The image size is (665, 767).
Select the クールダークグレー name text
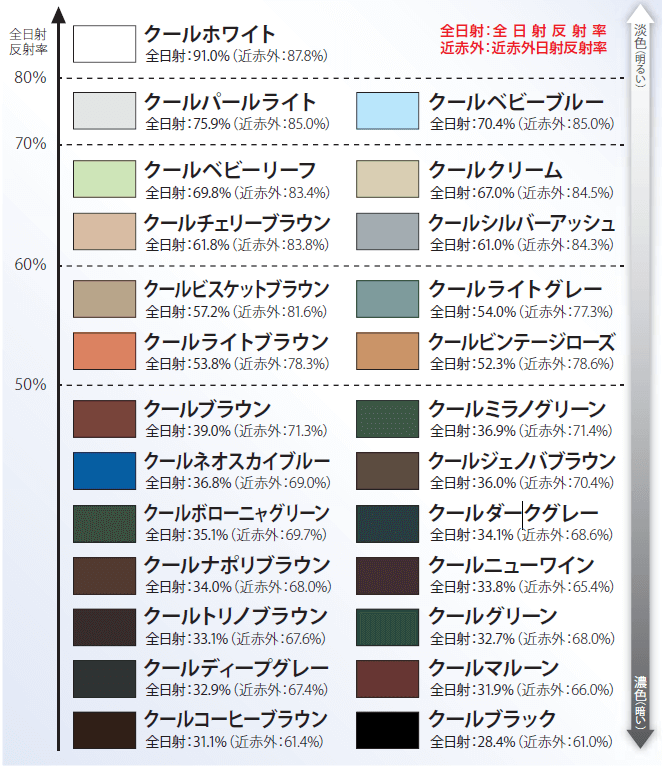point(512,514)
